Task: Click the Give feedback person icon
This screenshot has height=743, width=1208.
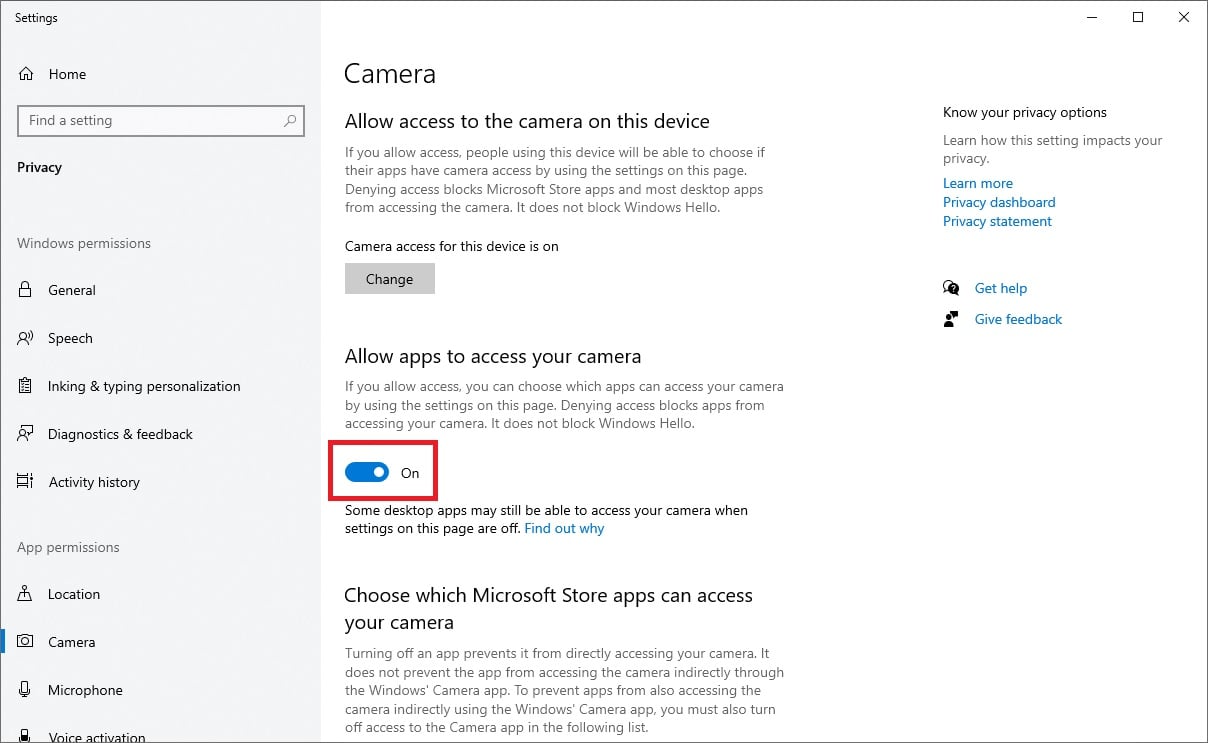Action: pyautogui.click(x=951, y=319)
